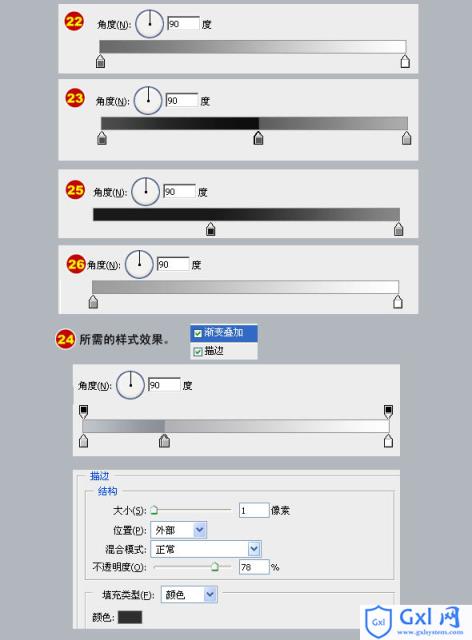Select middle color stop in step 24 gradient

click(x=164, y=441)
